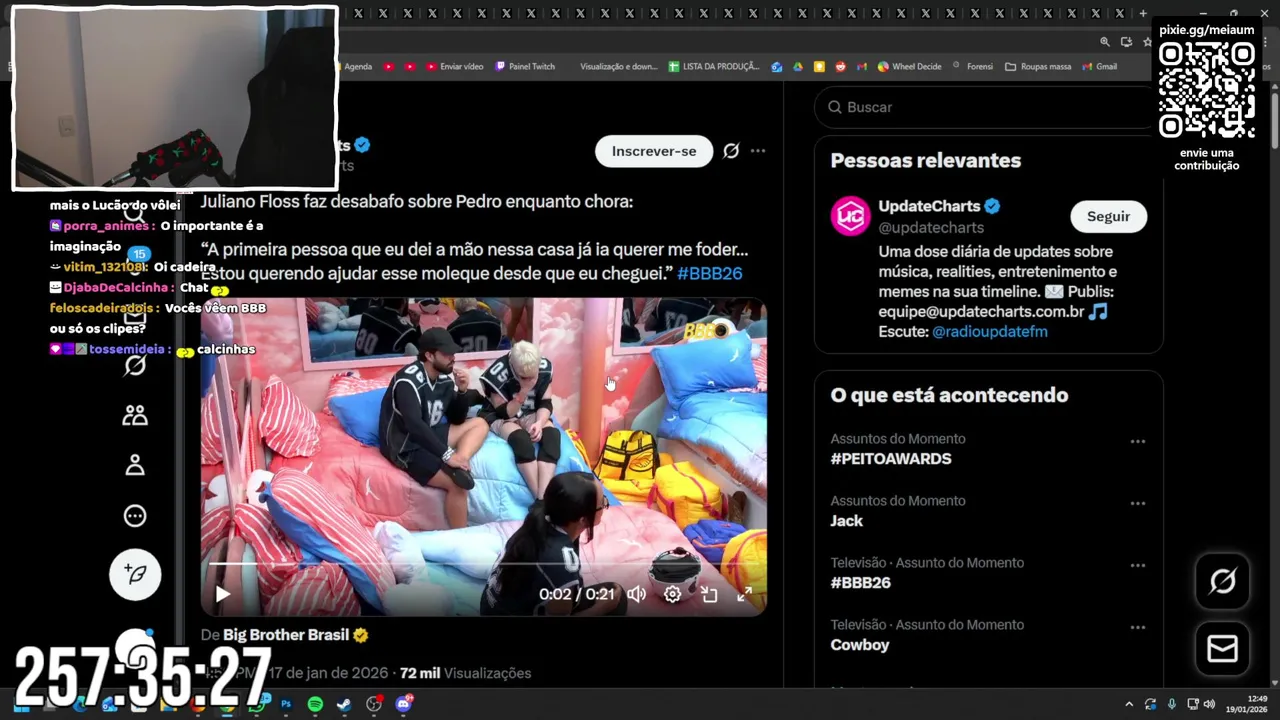The height and width of the screenshot is (720, 1280).
Task: Open the floating Messages envelope button
Action: click(x=1222, y=649)
